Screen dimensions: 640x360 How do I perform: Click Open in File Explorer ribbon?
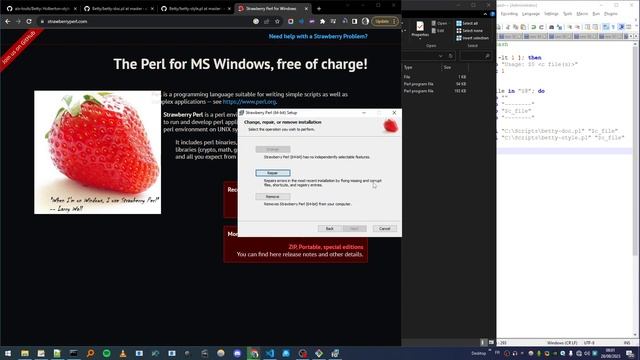pyautogui.click(x=439, y=24)
